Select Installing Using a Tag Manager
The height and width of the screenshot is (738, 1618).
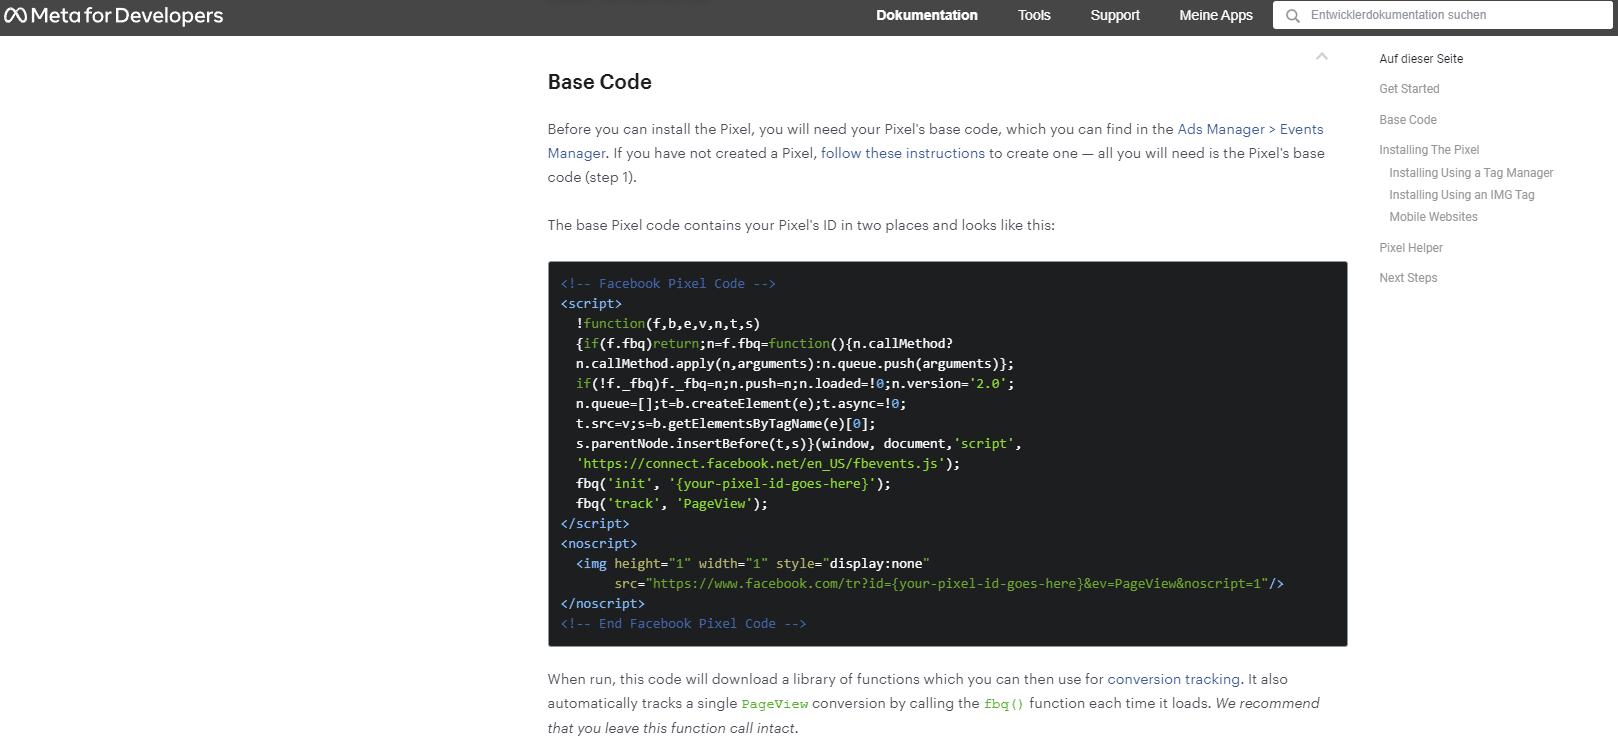(x=1470, y=173)
